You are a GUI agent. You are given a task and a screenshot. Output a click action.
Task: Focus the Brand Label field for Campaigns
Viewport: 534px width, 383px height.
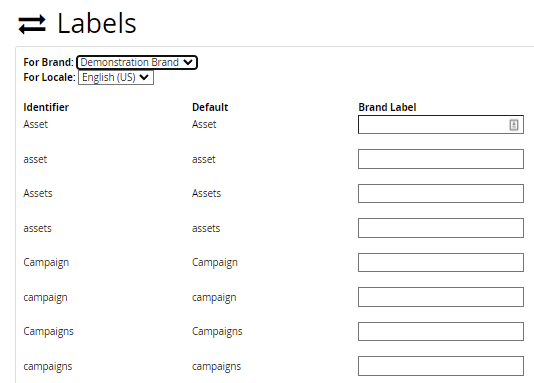tap(441, 332)
